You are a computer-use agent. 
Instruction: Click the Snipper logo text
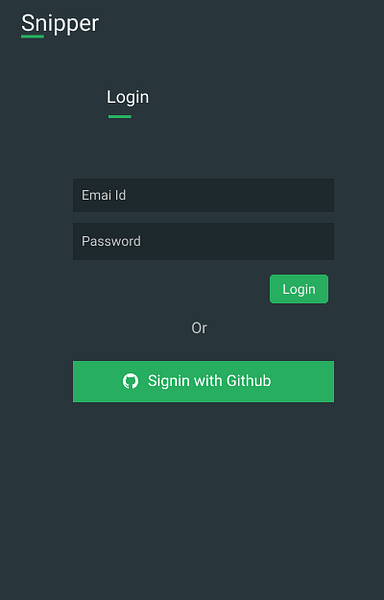pos(60,24)
